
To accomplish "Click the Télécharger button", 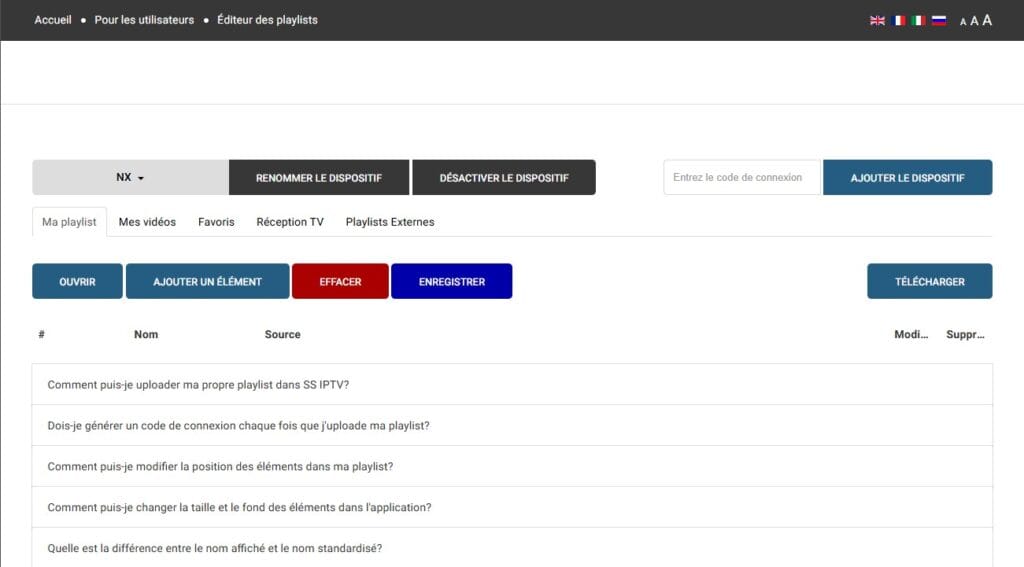I will pyautogui.click(x=929, y=282).
